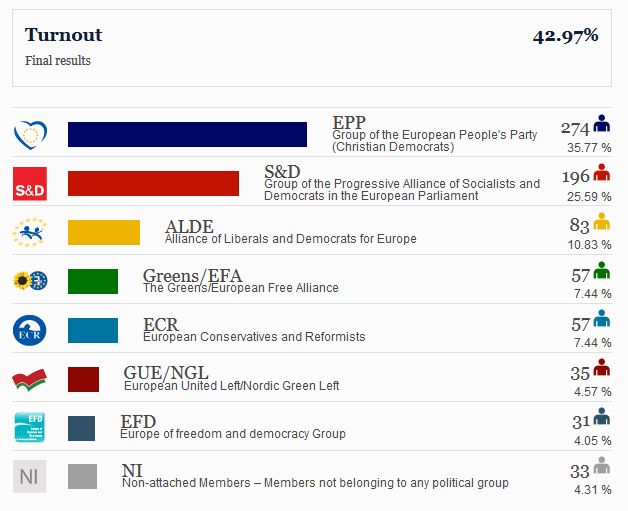Viewport: 628px width, 511px height.
Task: Open the S&D group name heading
Action: (282, 171)
